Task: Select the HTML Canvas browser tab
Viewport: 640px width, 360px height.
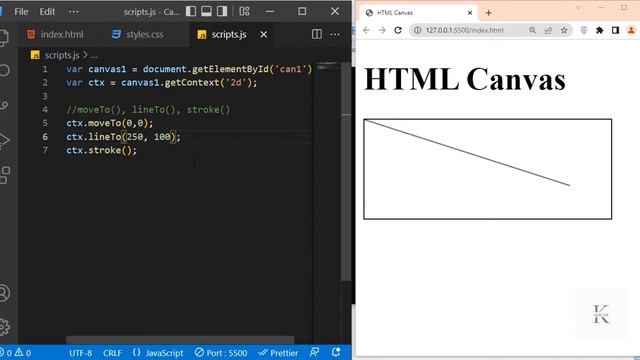Action: [417, 13]
